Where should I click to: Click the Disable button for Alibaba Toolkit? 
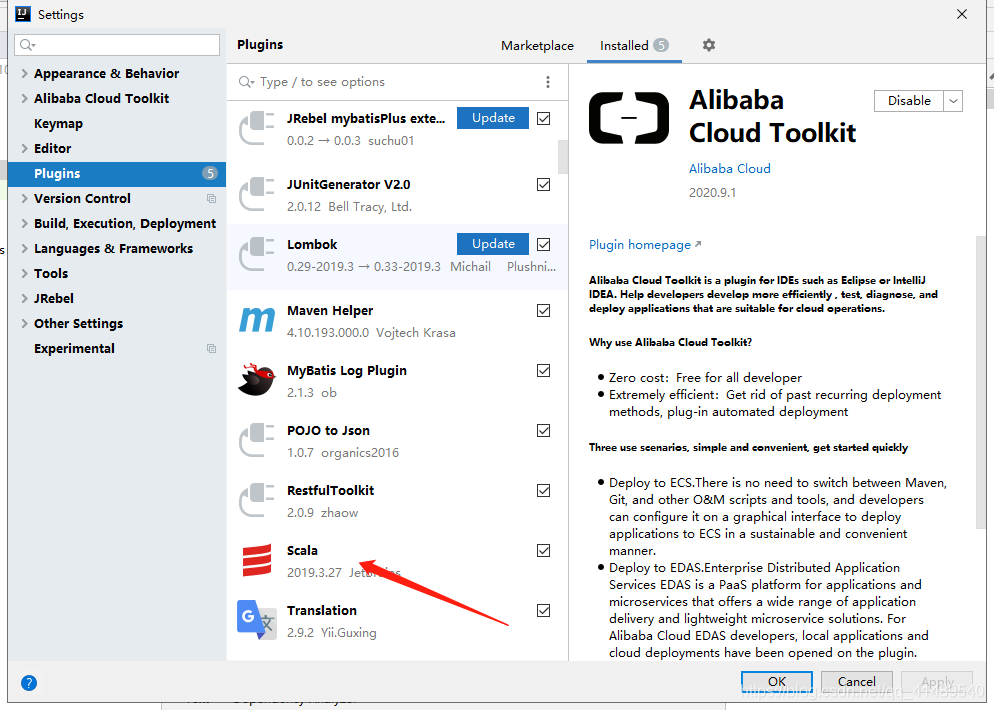point(909,101)
